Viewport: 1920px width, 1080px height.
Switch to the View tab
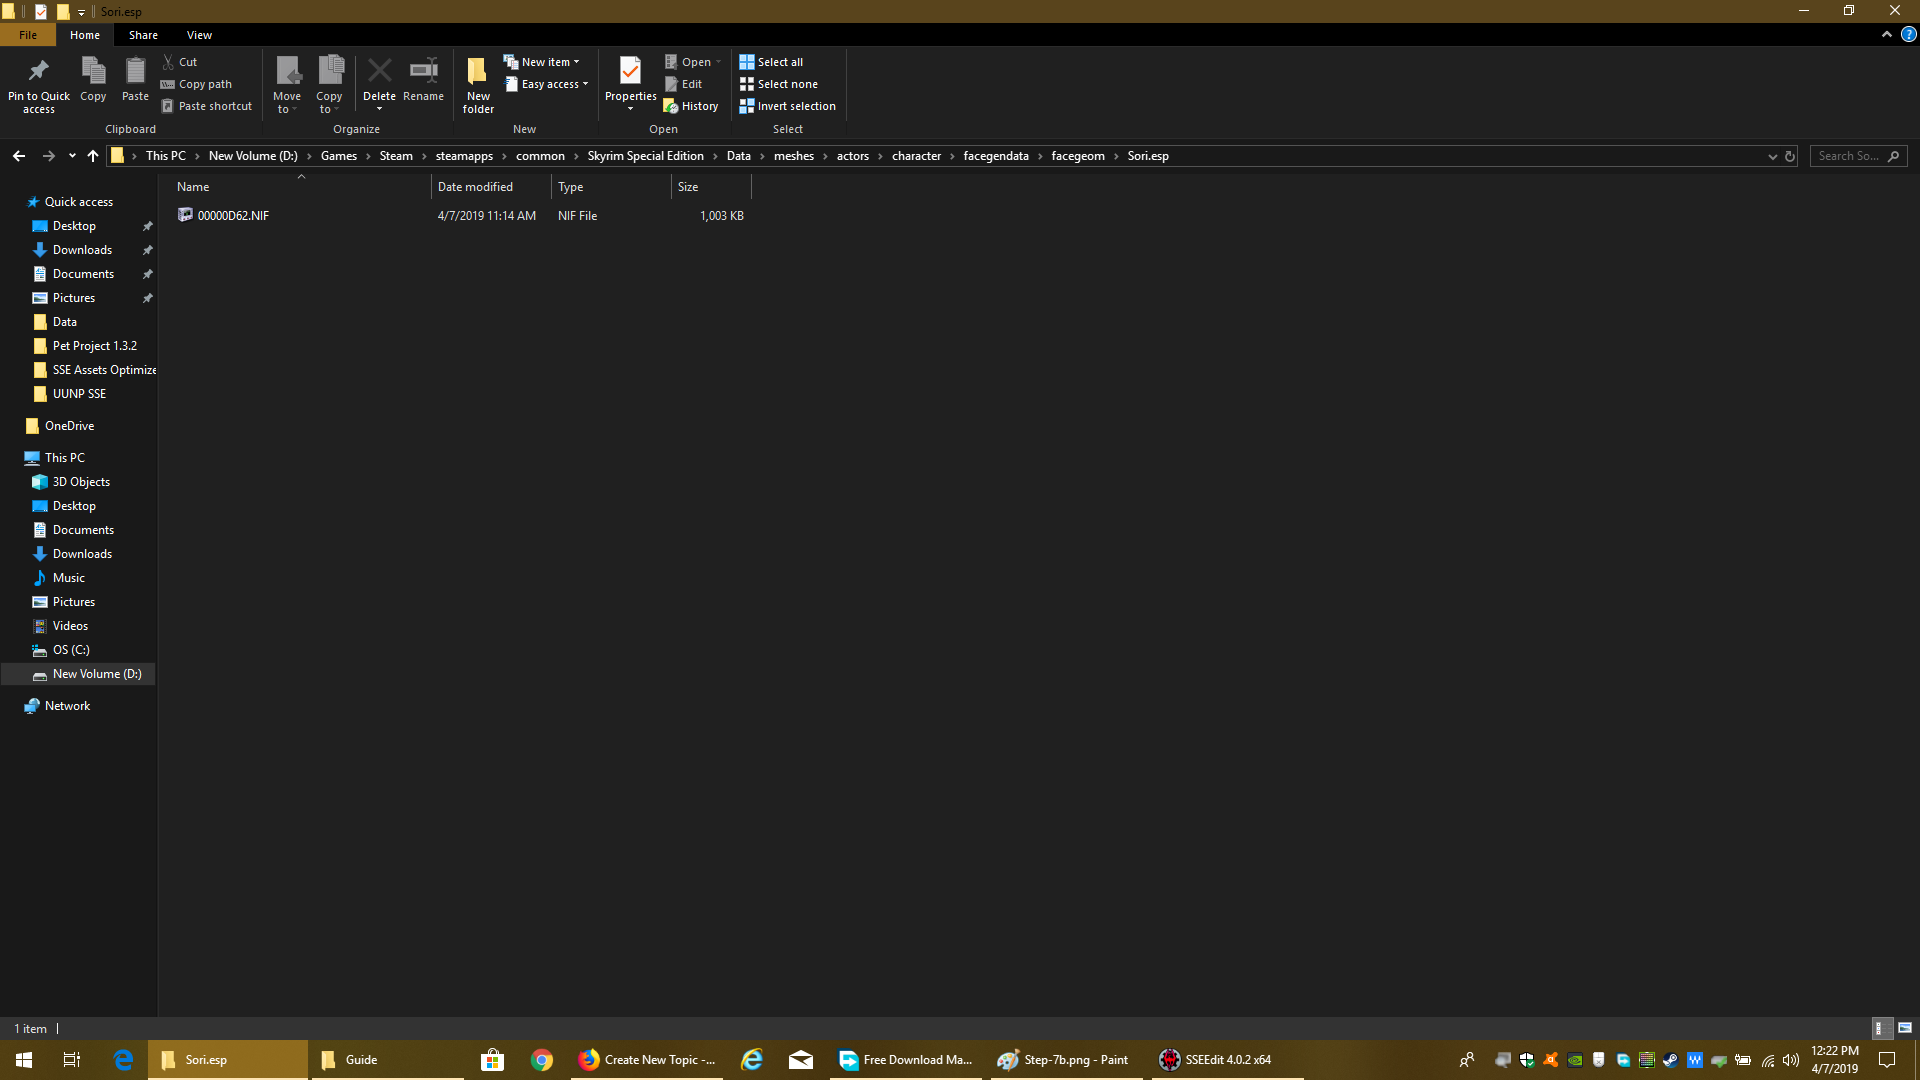[199, 35]
